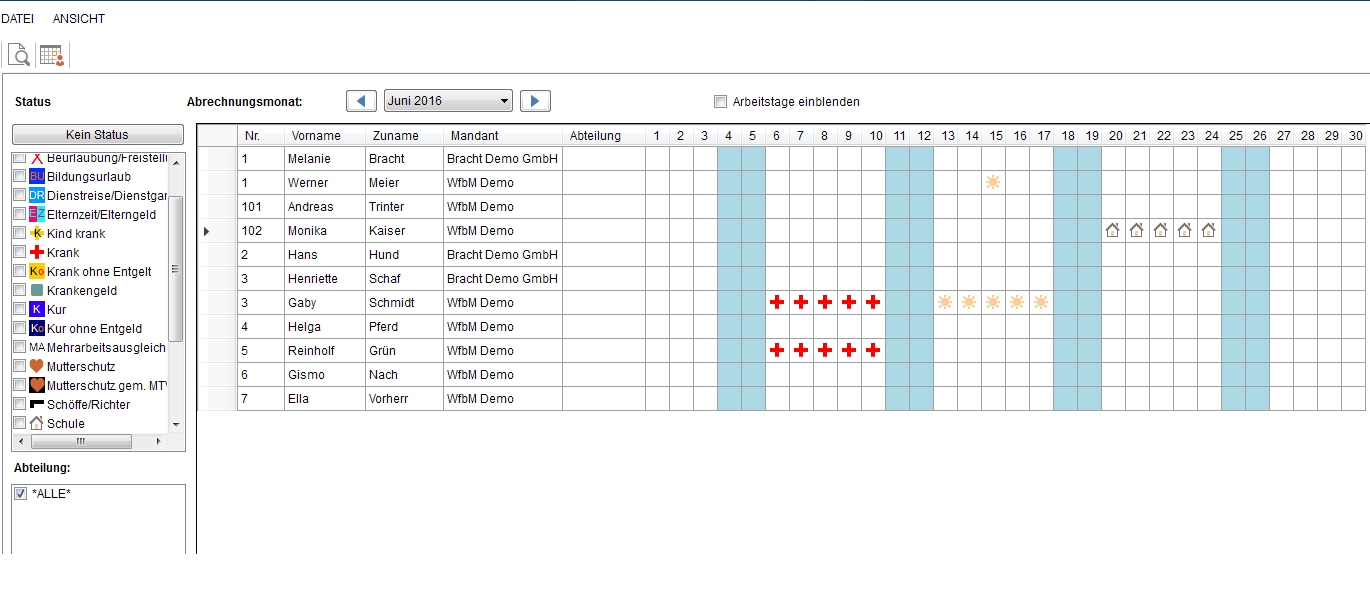
Task: Click Gaby Schmidt's red cross on day 6
Action: tap(777, 303)
